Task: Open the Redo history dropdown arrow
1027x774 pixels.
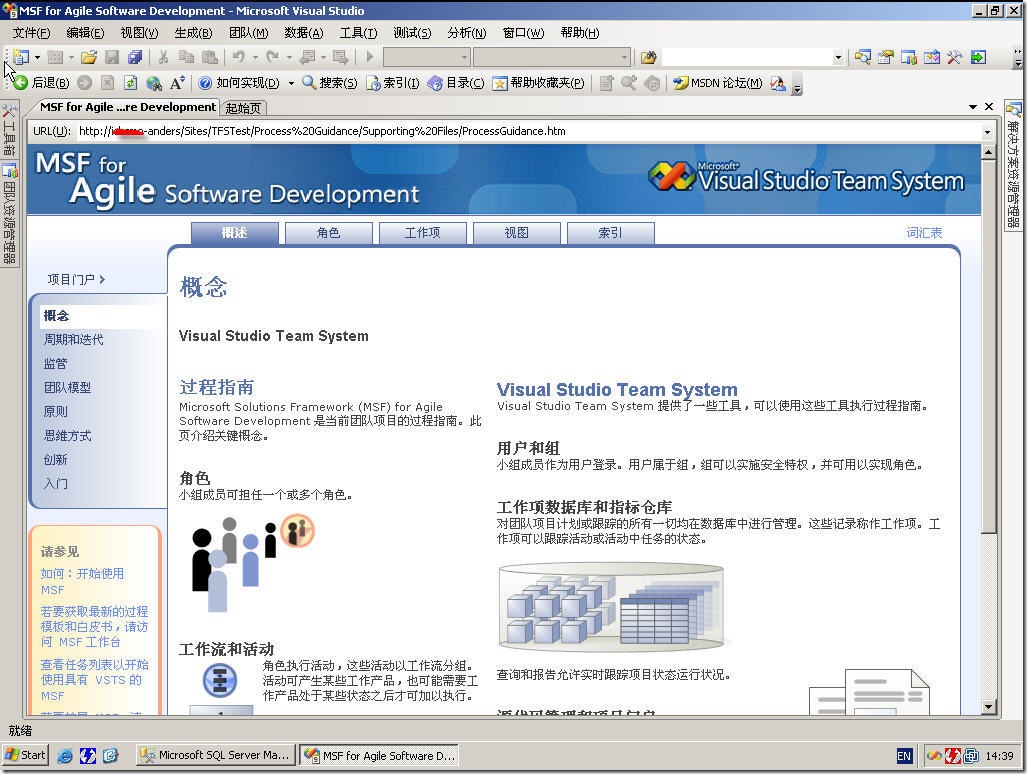Action: click(289, 58)
